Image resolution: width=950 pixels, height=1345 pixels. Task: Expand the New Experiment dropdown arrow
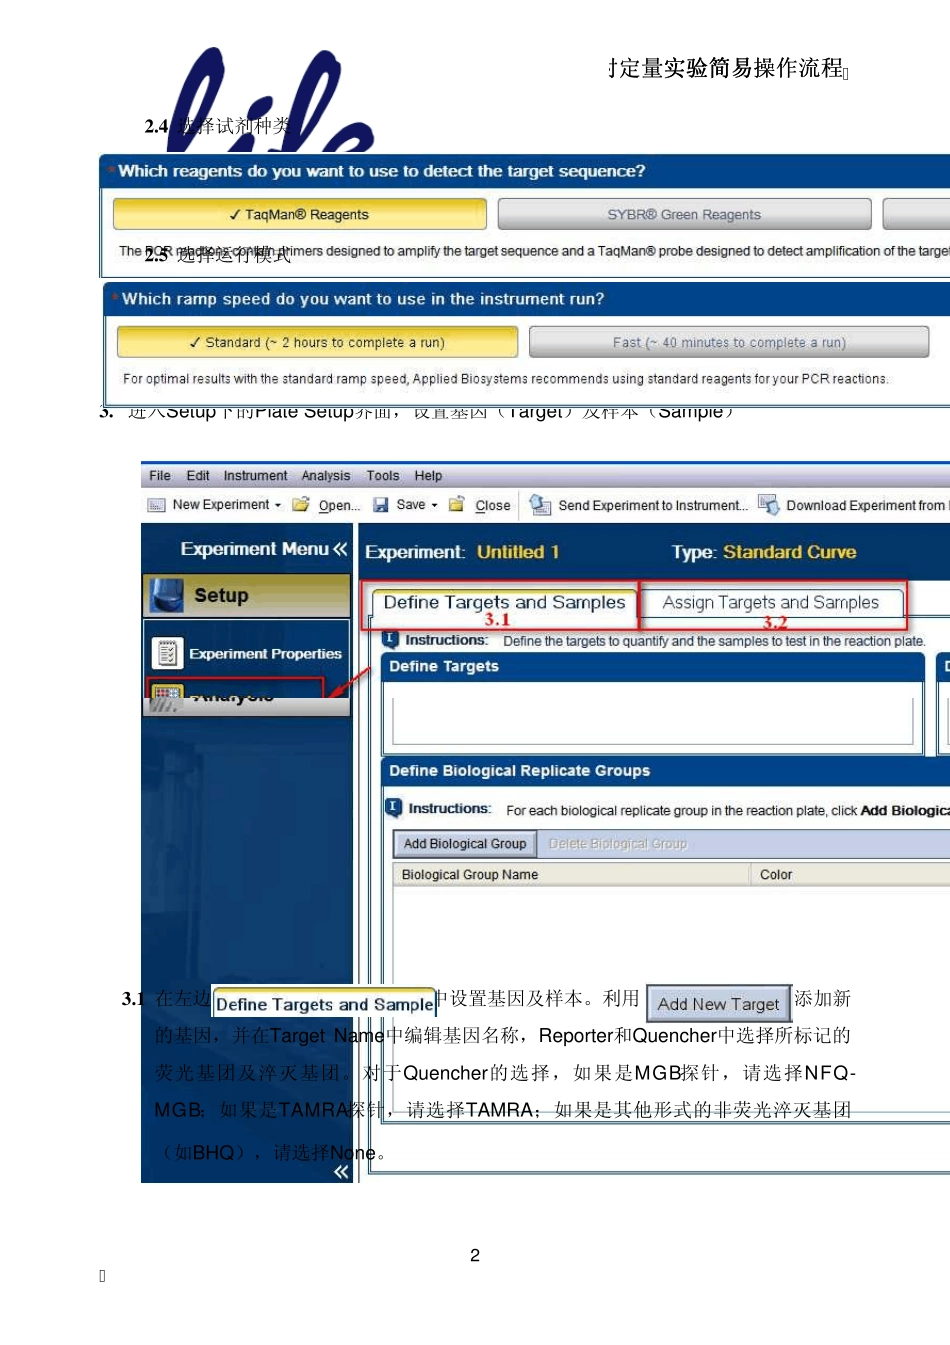278,506
